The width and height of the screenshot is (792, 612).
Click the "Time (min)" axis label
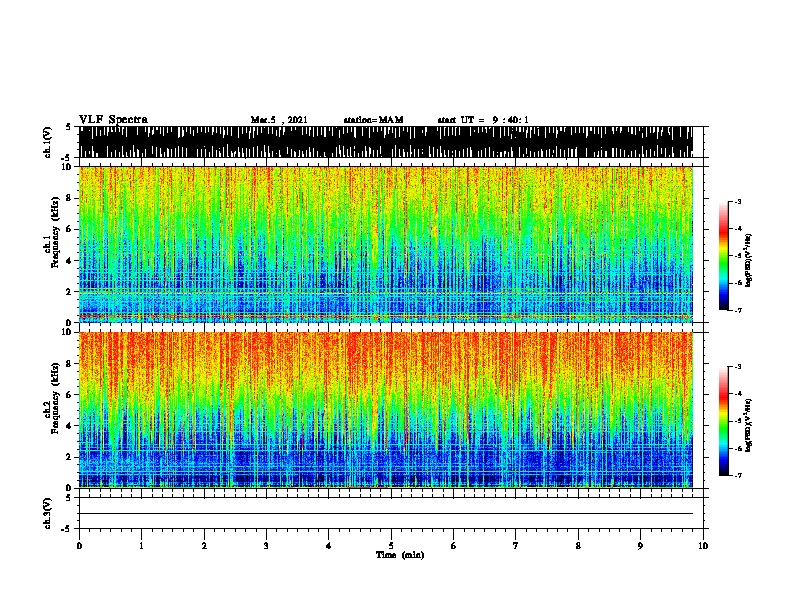tap(400, 555)
